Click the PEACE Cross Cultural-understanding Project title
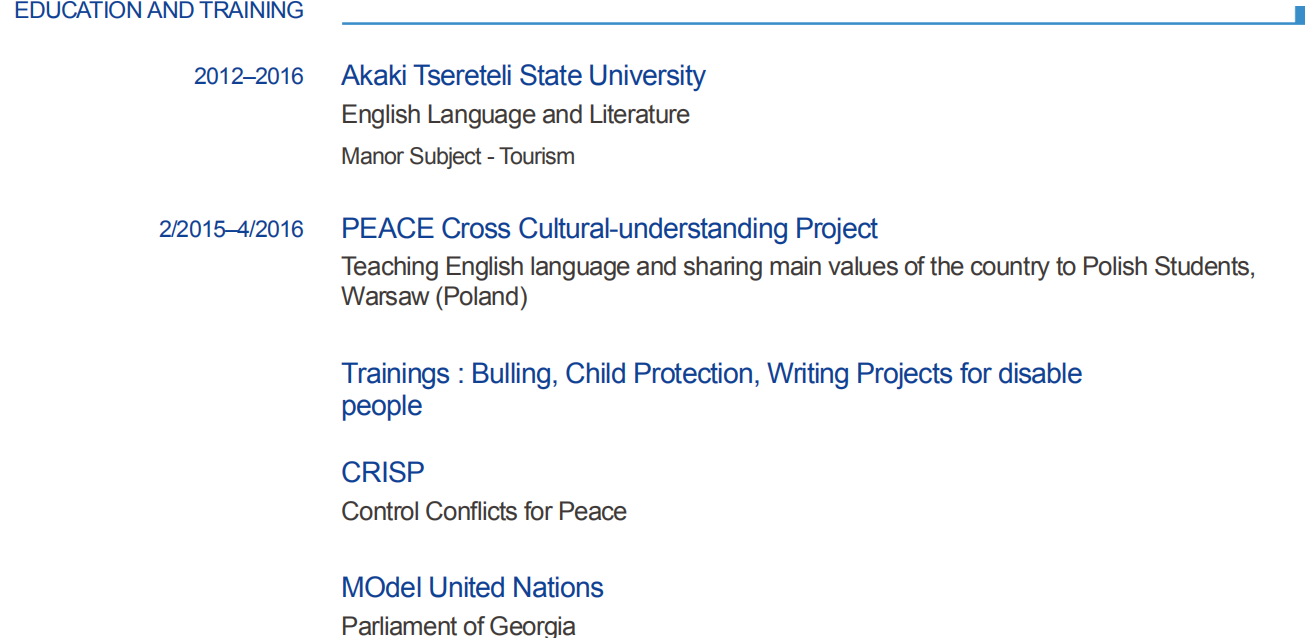This screenshot has width=1305, height=638. click(609, 229)
